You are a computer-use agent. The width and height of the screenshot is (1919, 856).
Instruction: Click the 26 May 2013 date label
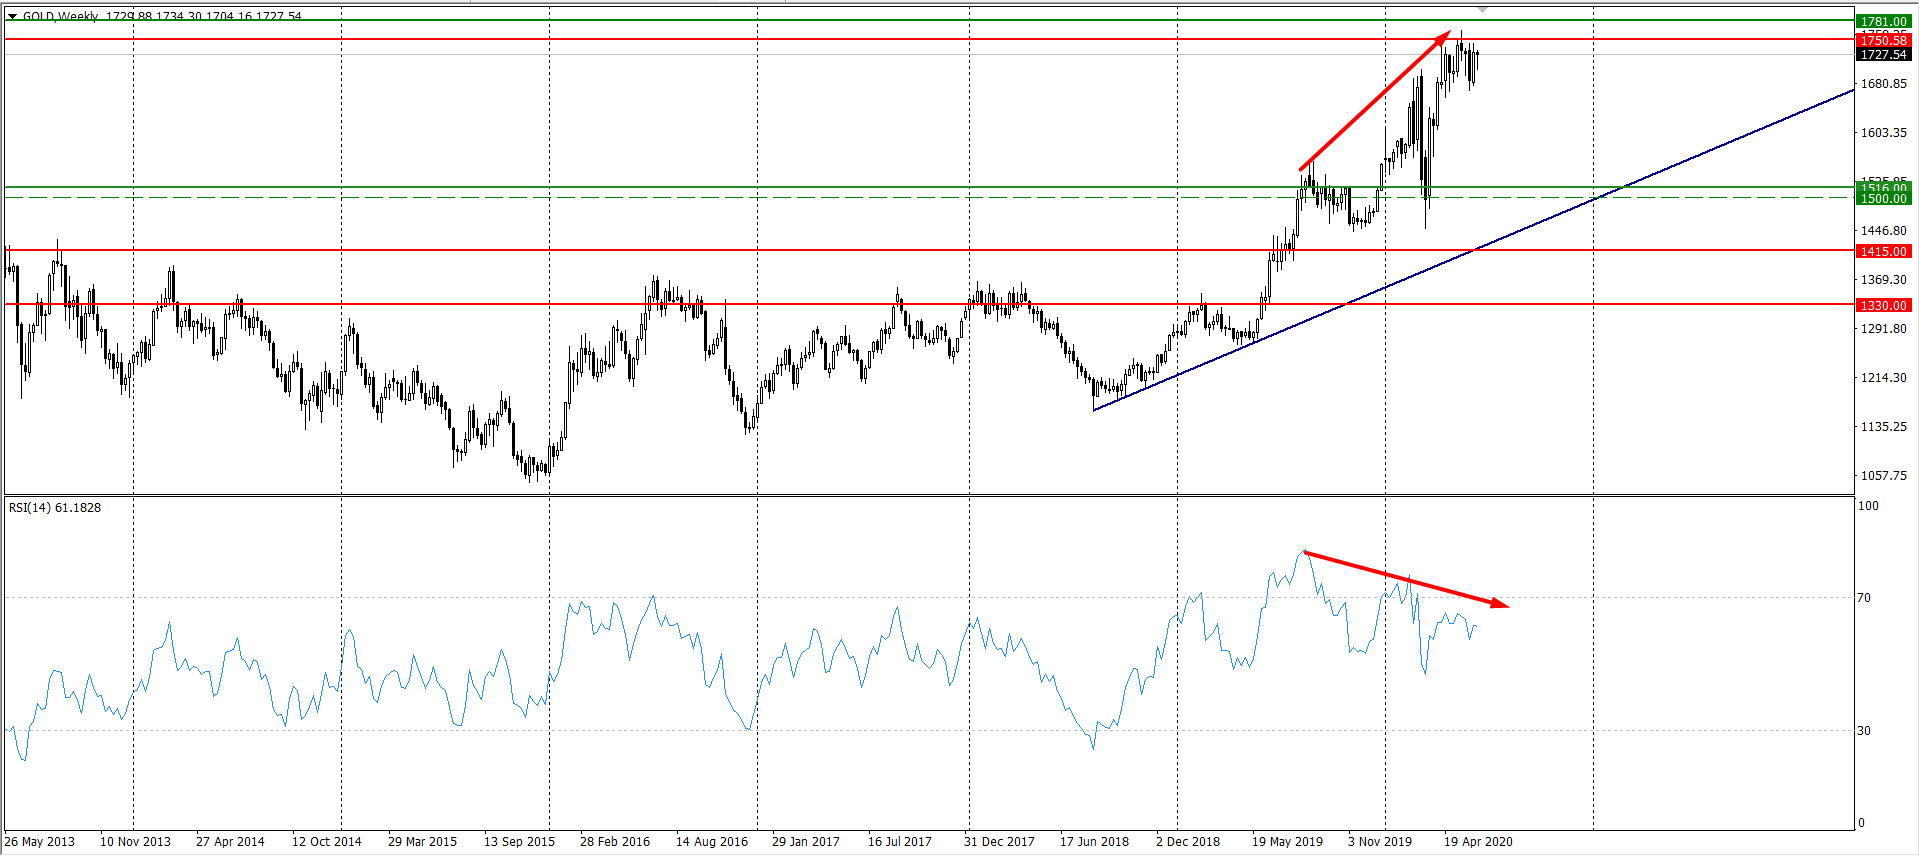pyautogui.click(x=40, y=842)
